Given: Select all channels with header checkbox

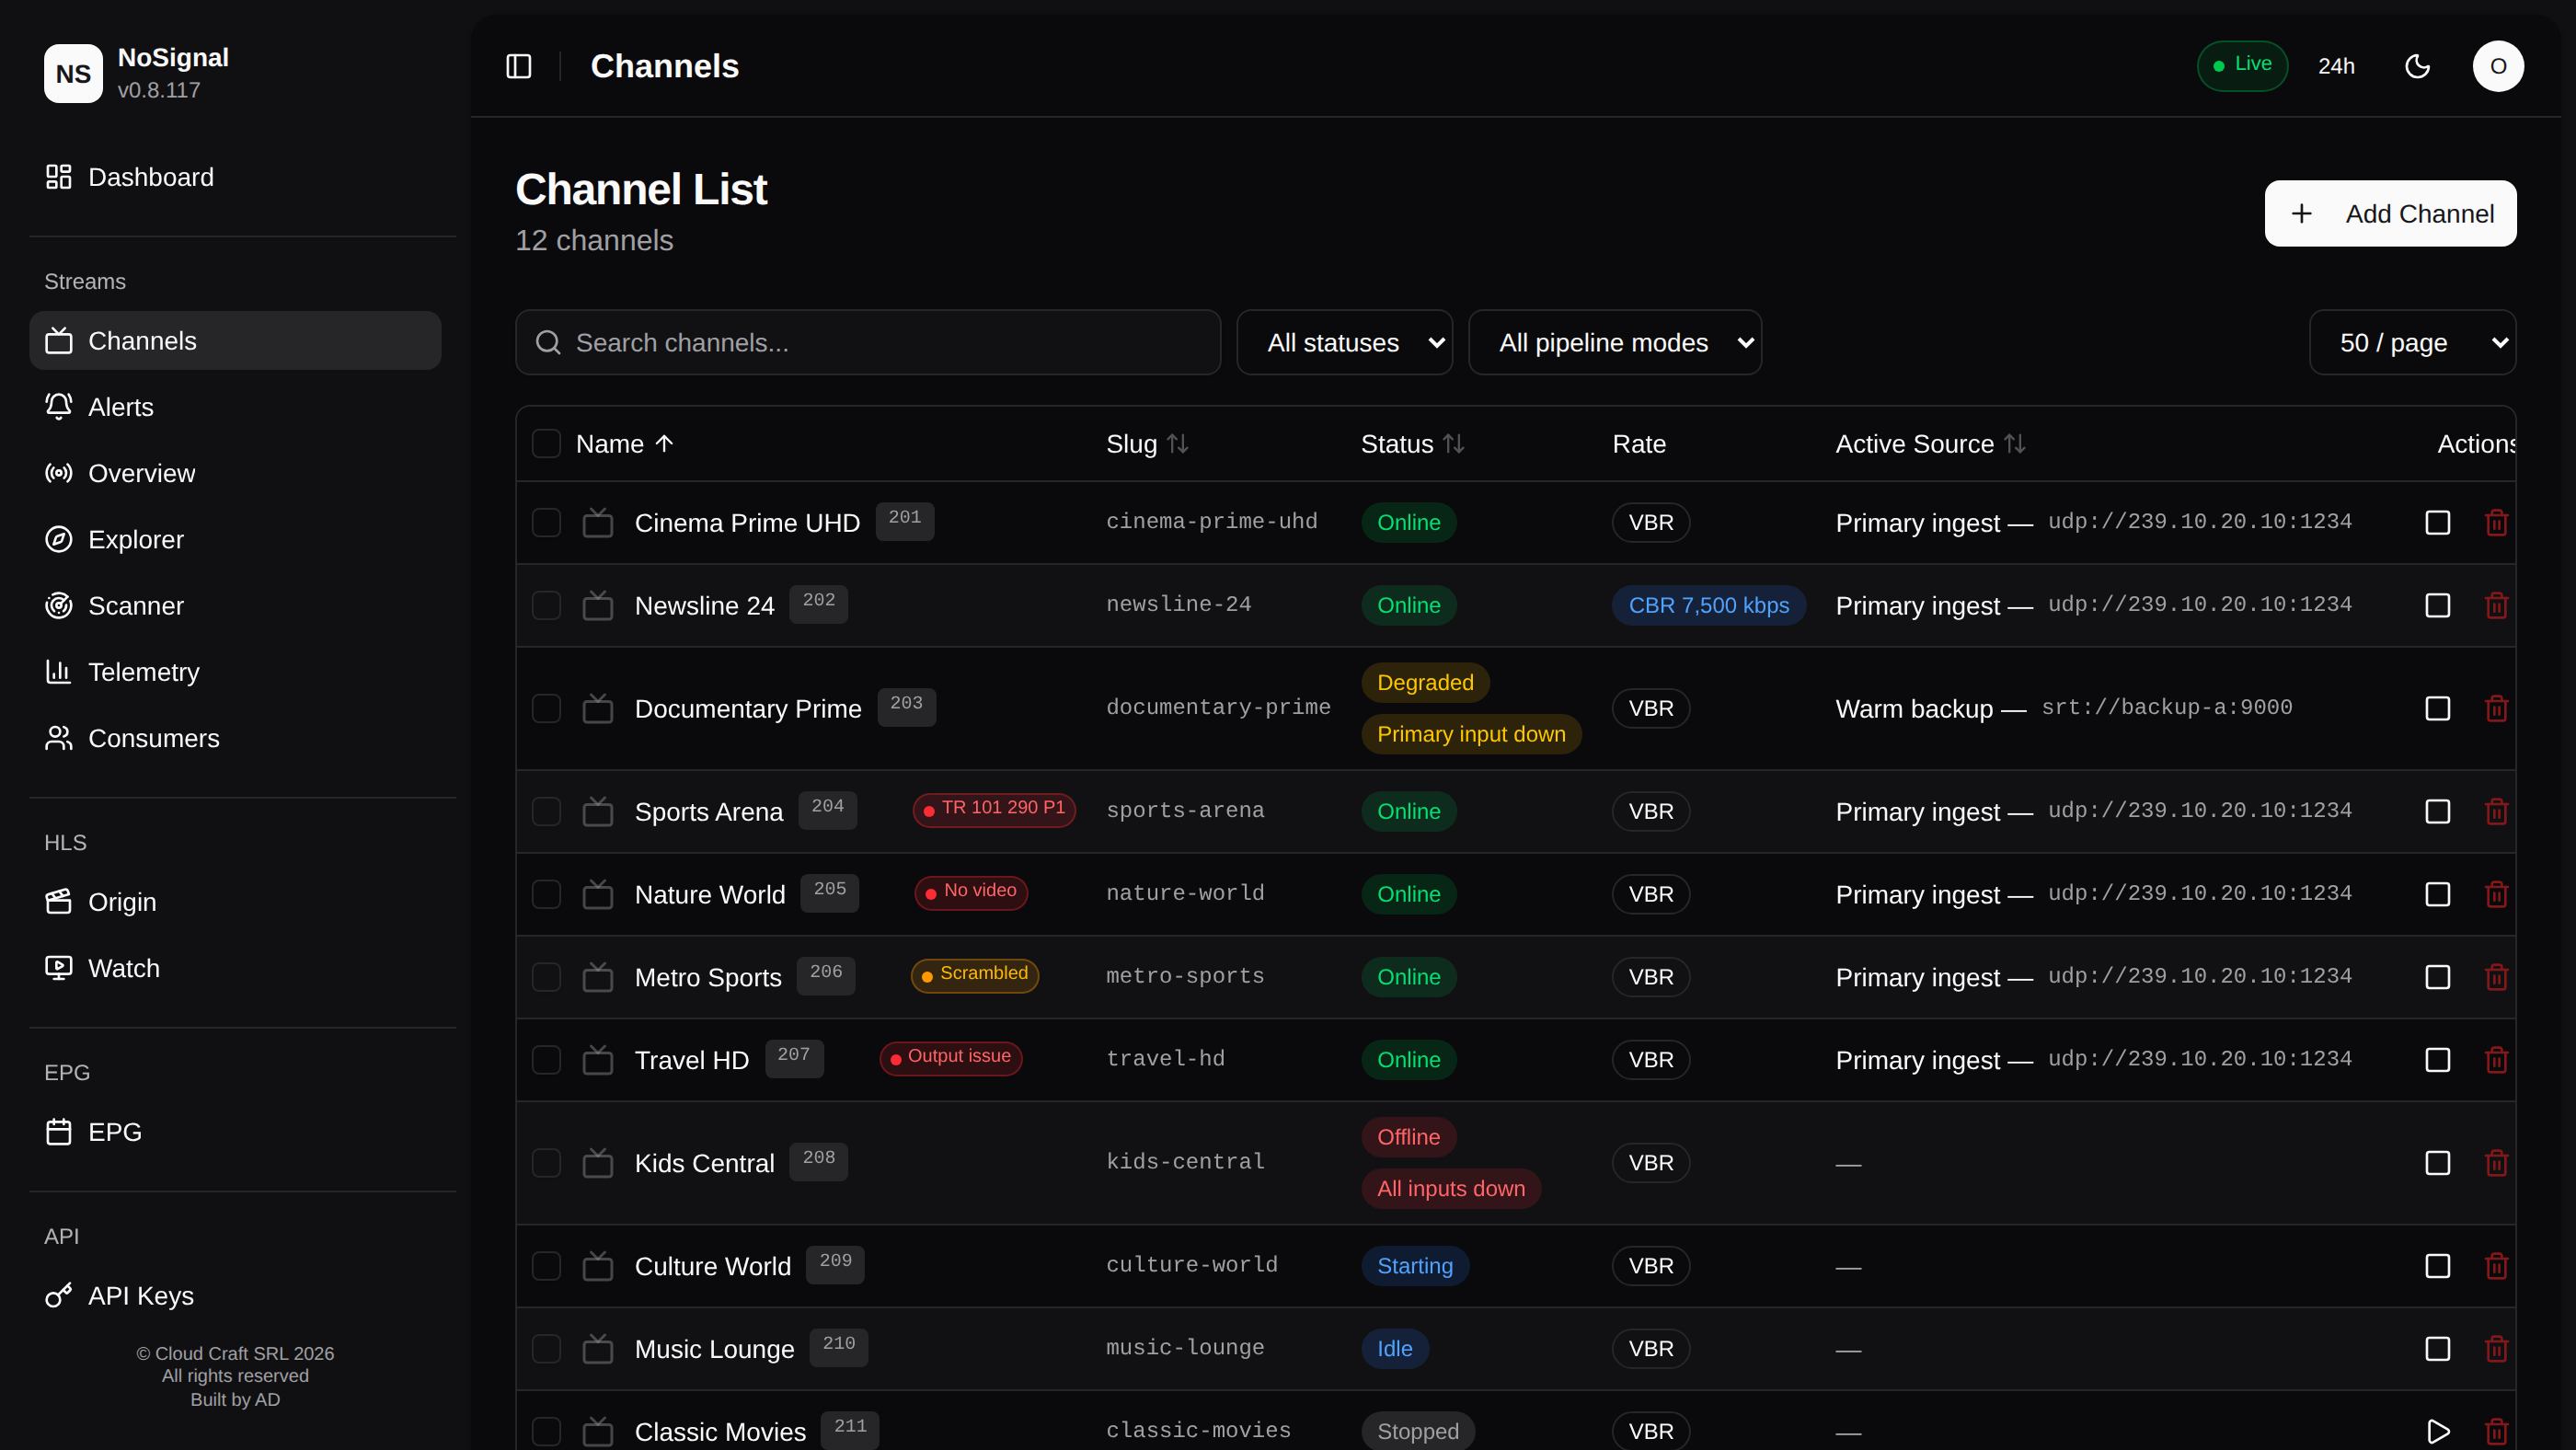Looking at the screenshot, I should pyautogui.click(x=546, y=443).
